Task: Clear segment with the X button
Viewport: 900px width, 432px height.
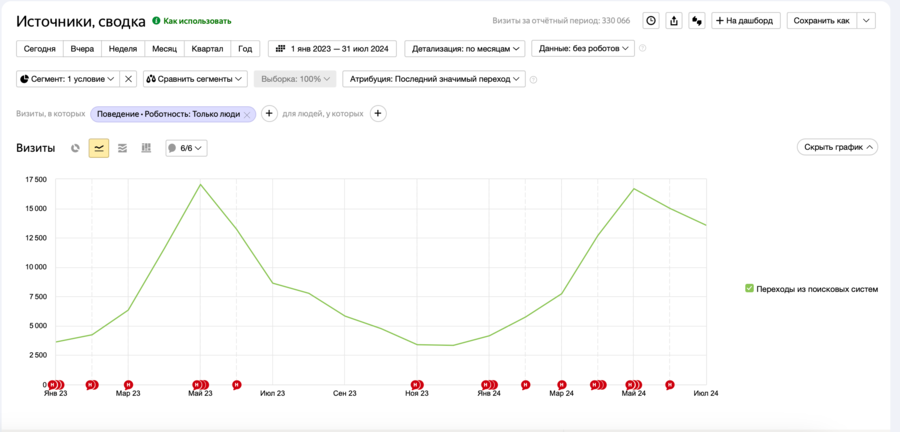Action: click(128, 79)
